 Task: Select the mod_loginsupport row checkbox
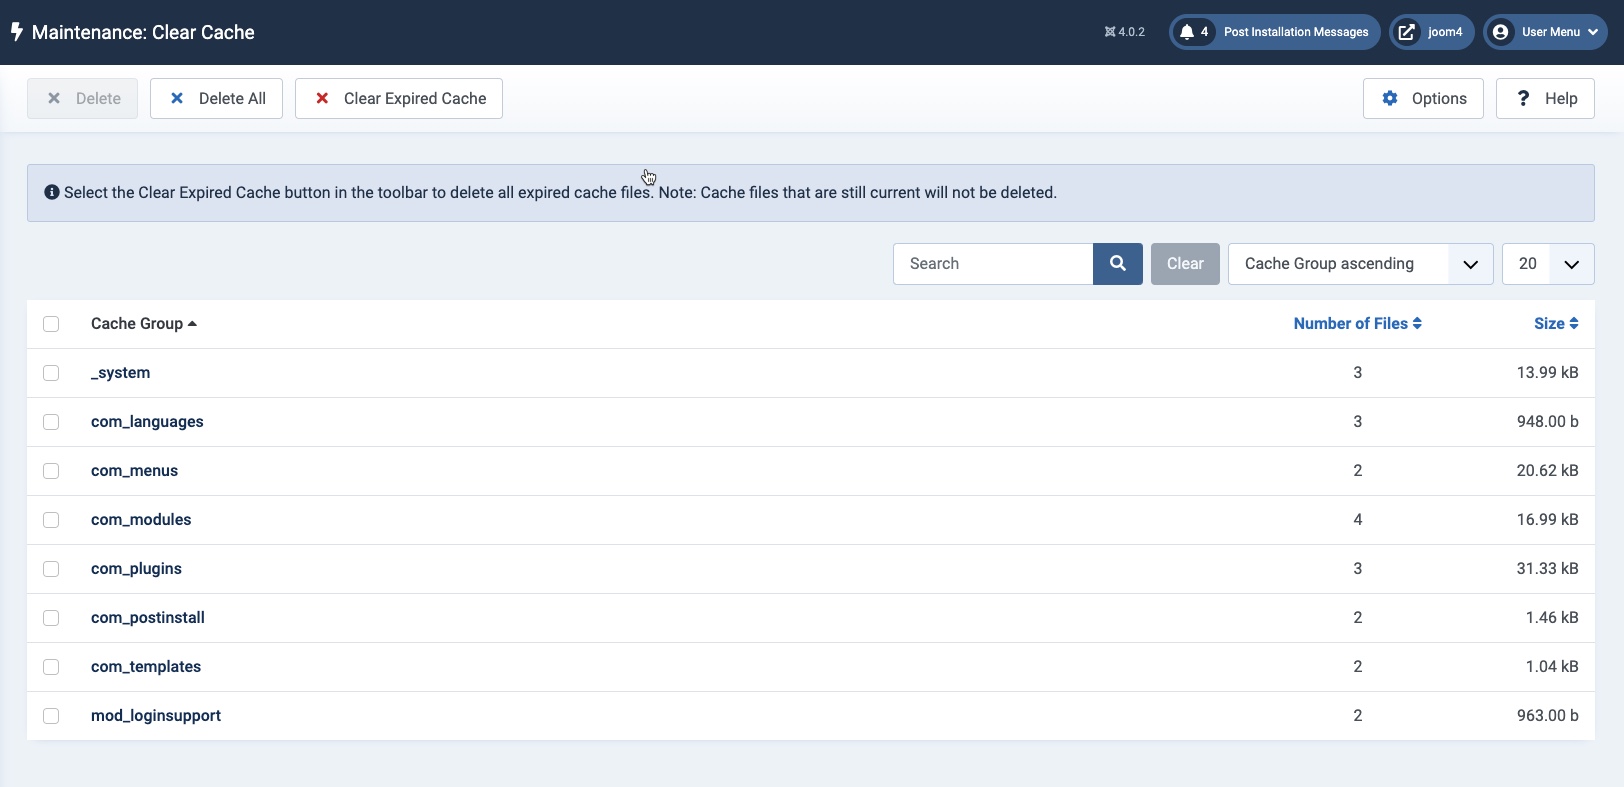tap(51, 716)
